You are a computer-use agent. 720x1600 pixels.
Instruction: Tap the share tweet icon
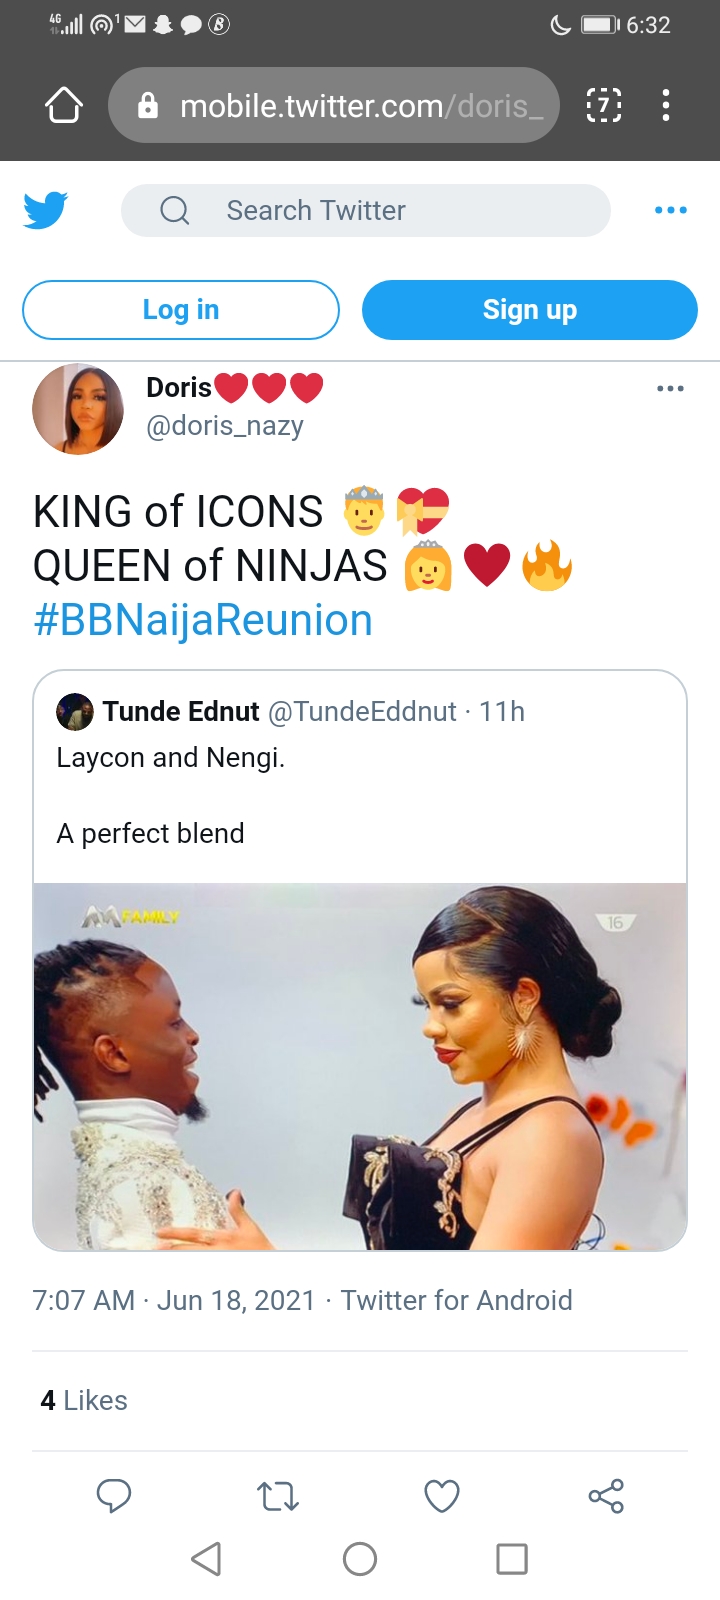(606, 1496)
